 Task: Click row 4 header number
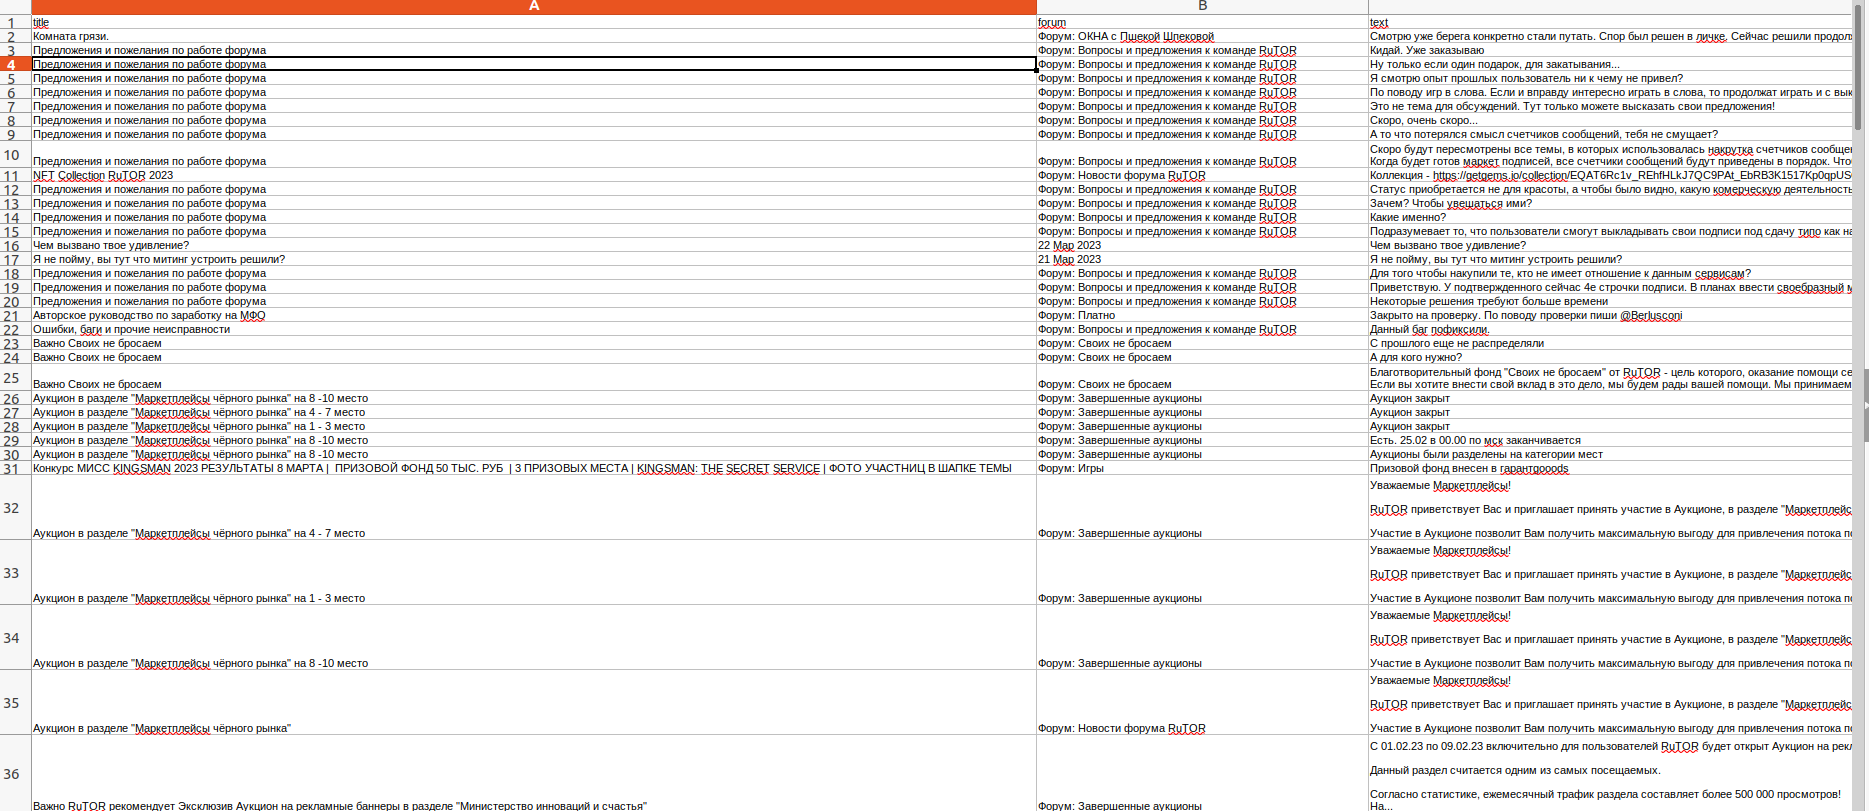point(12,65)
